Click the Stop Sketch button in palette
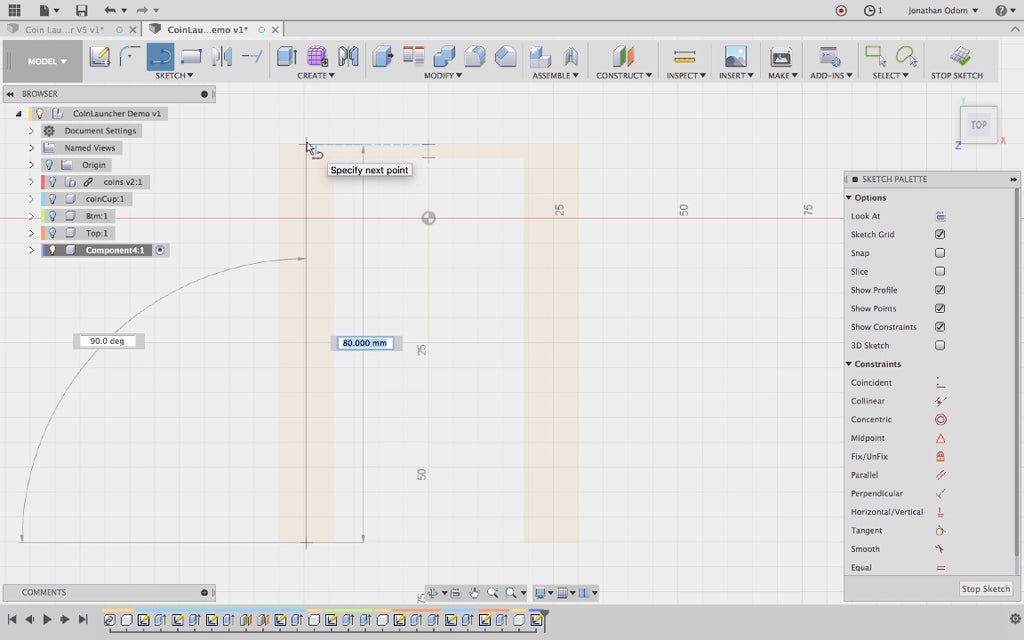This screenshot has width=1024, height=640. click(985, 589)
